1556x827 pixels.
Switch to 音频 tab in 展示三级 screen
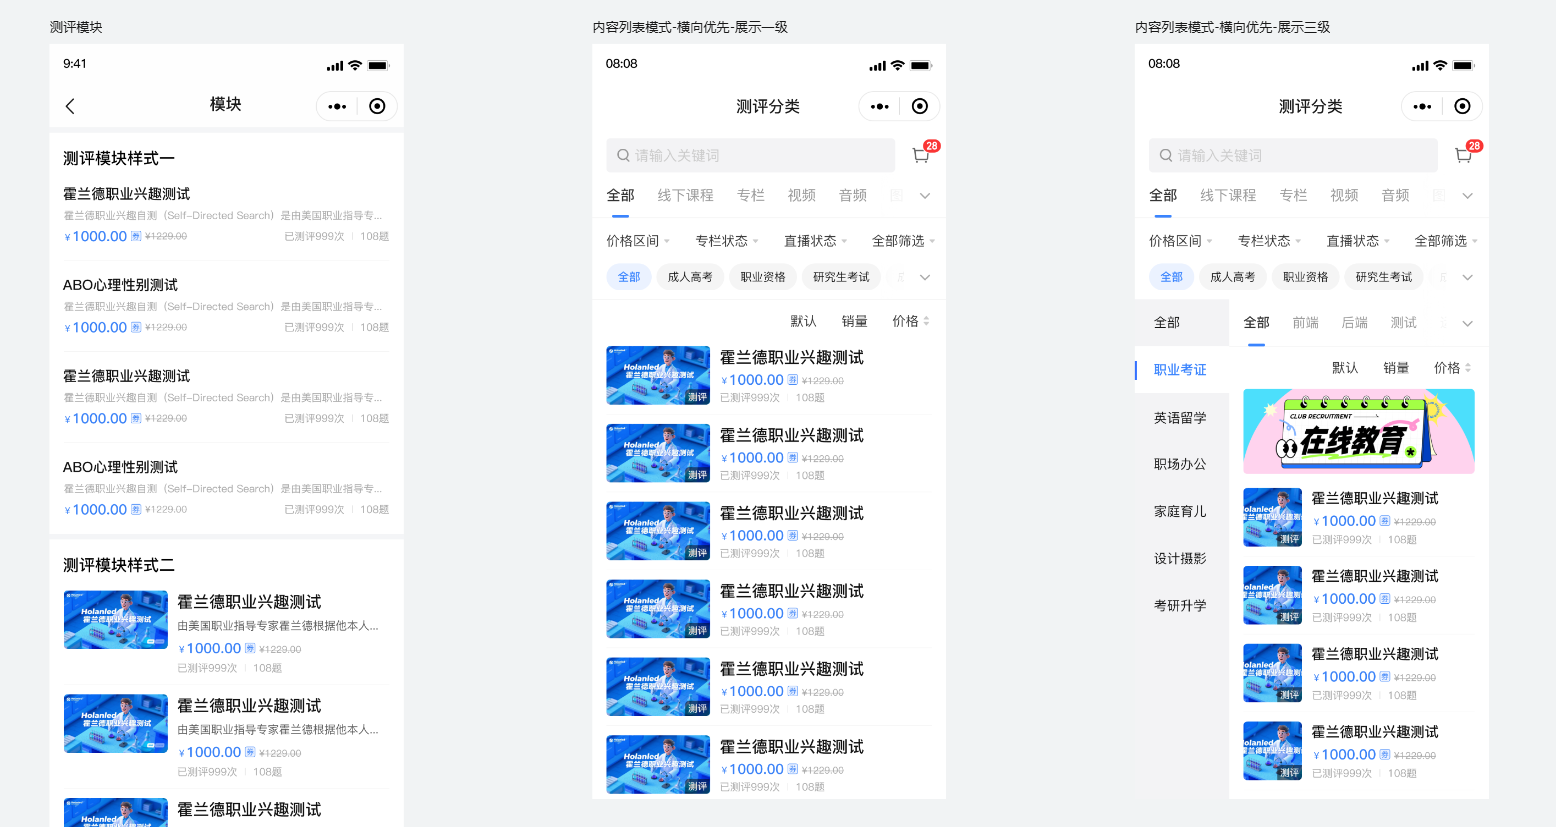coord(1396,195)
